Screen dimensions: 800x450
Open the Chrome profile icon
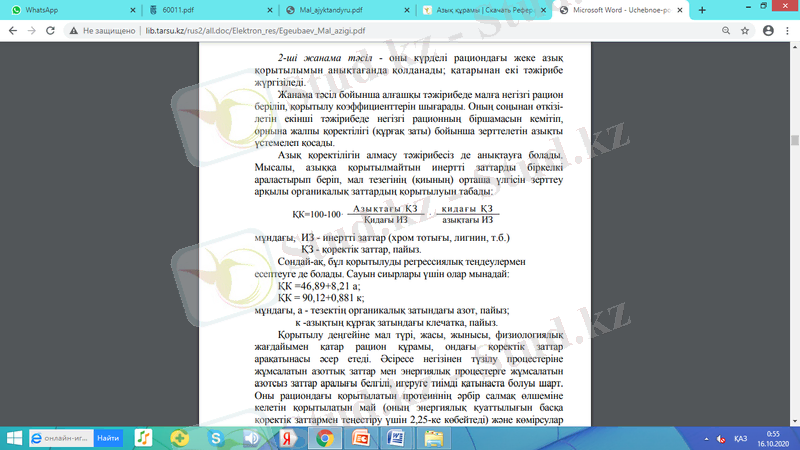[x=768, y=31]
